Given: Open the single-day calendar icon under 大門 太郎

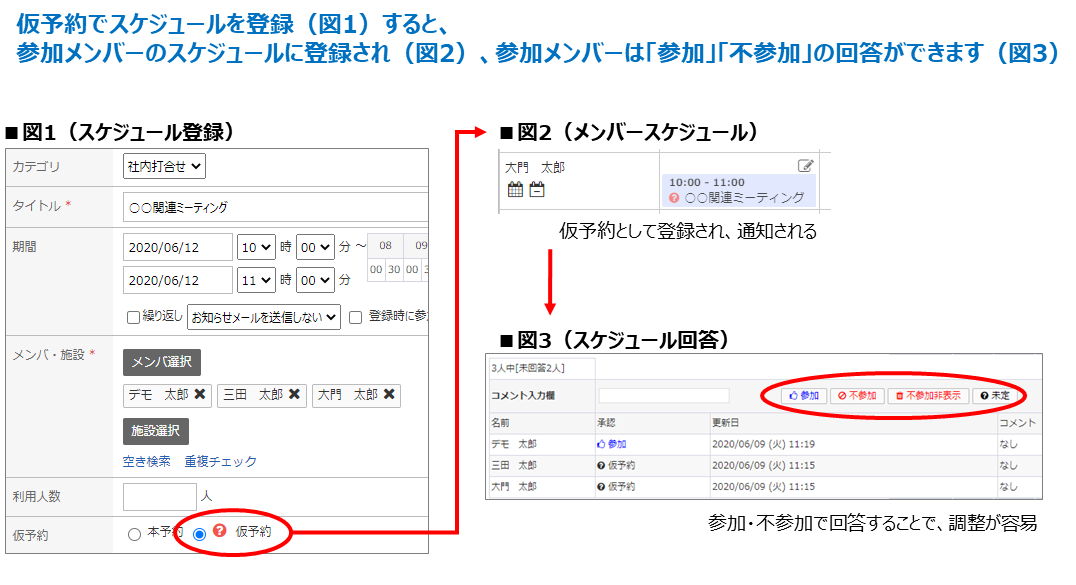Looking at the screenshot, I should pos(537,190).
